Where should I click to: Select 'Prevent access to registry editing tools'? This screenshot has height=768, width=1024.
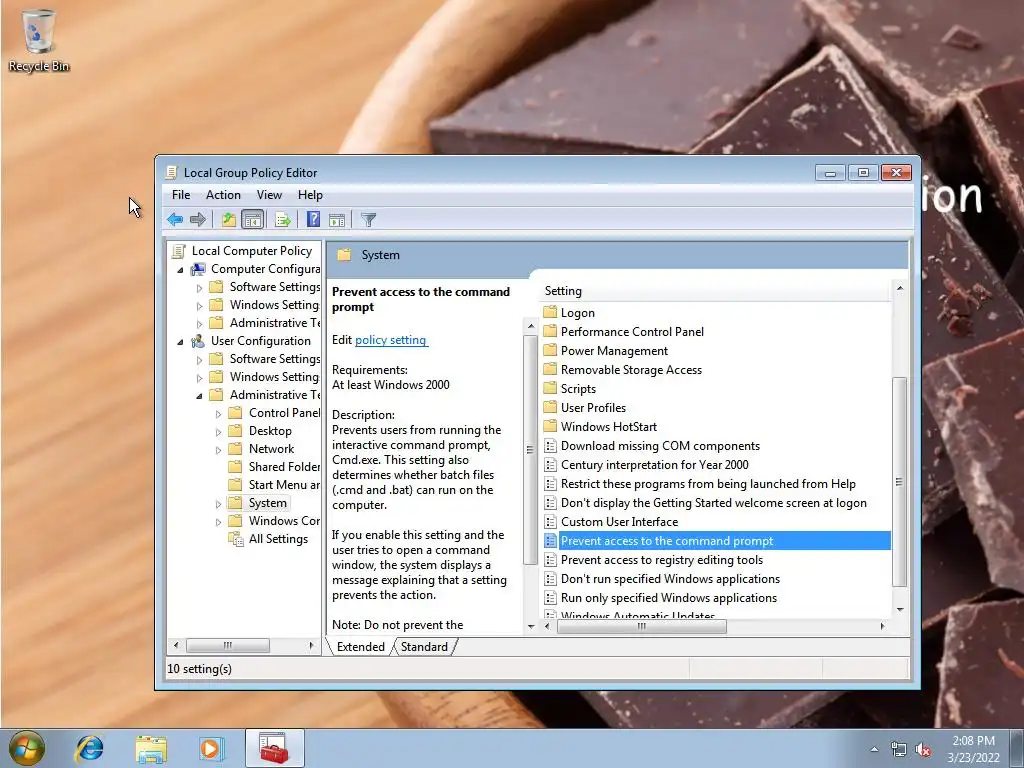point(662,560)
